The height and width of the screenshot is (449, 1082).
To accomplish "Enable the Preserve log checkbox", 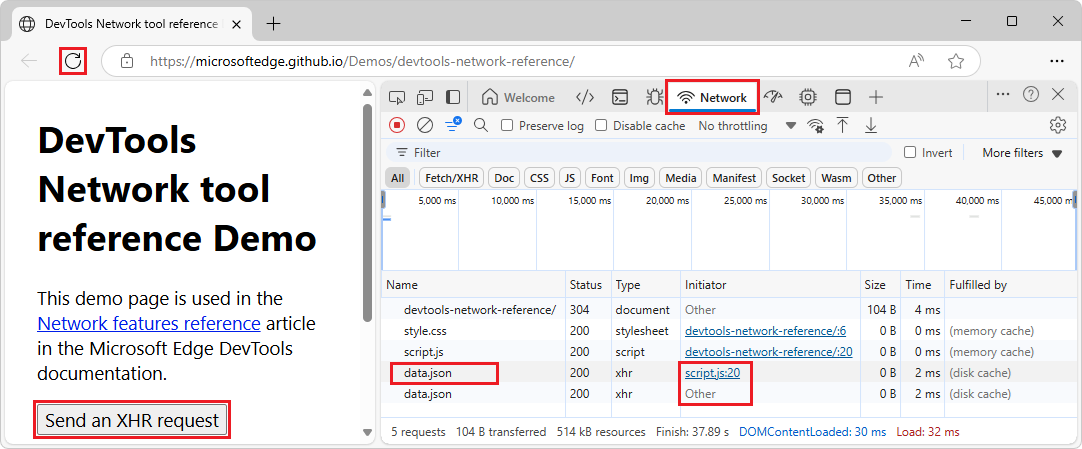I will 507,126.
